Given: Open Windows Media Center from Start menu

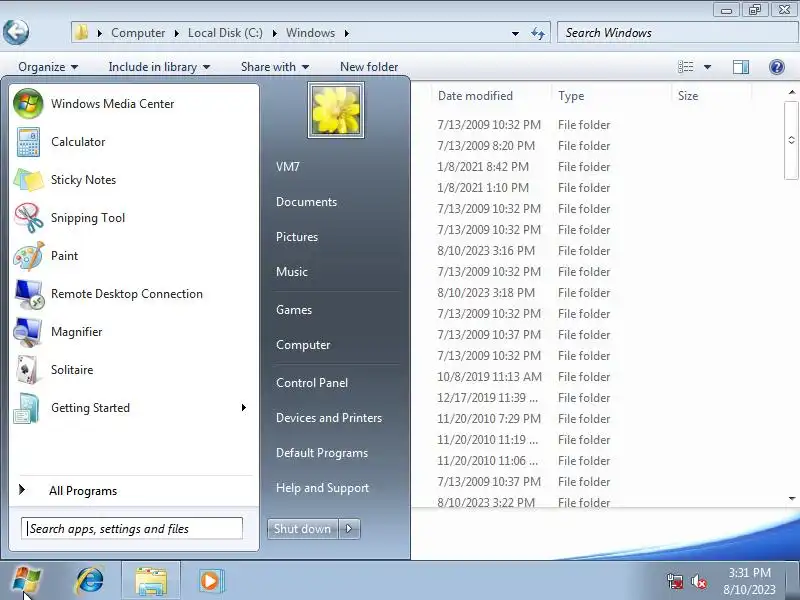Looking at the screenshot, I should (134, 104).
